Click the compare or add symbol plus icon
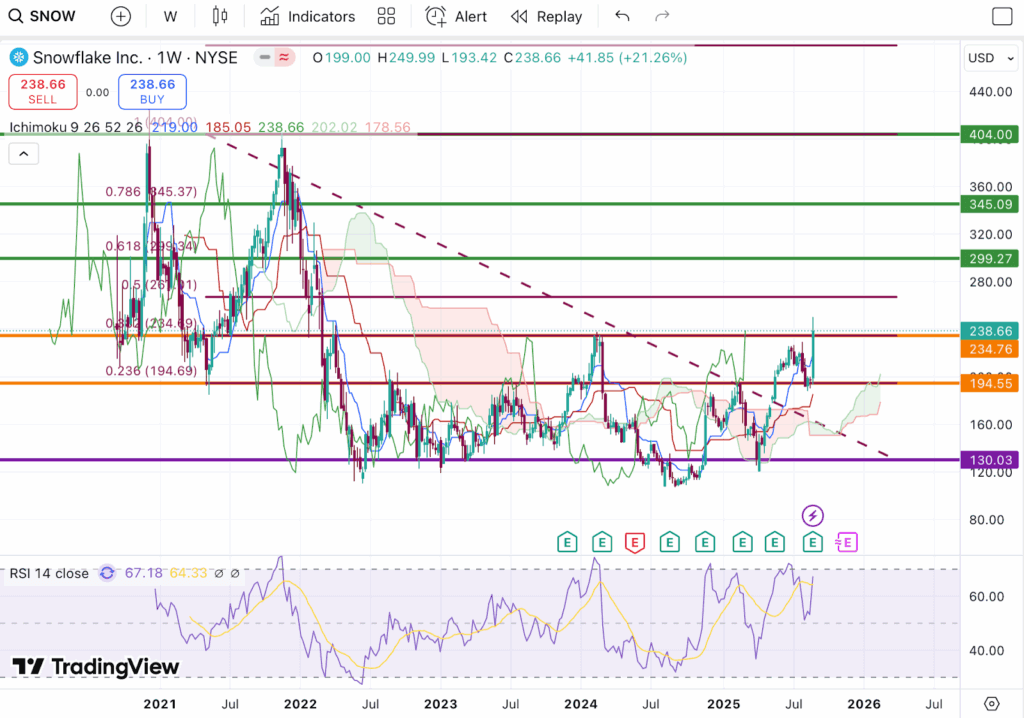This screenshot has width=1024, height=718. point(120,16)
